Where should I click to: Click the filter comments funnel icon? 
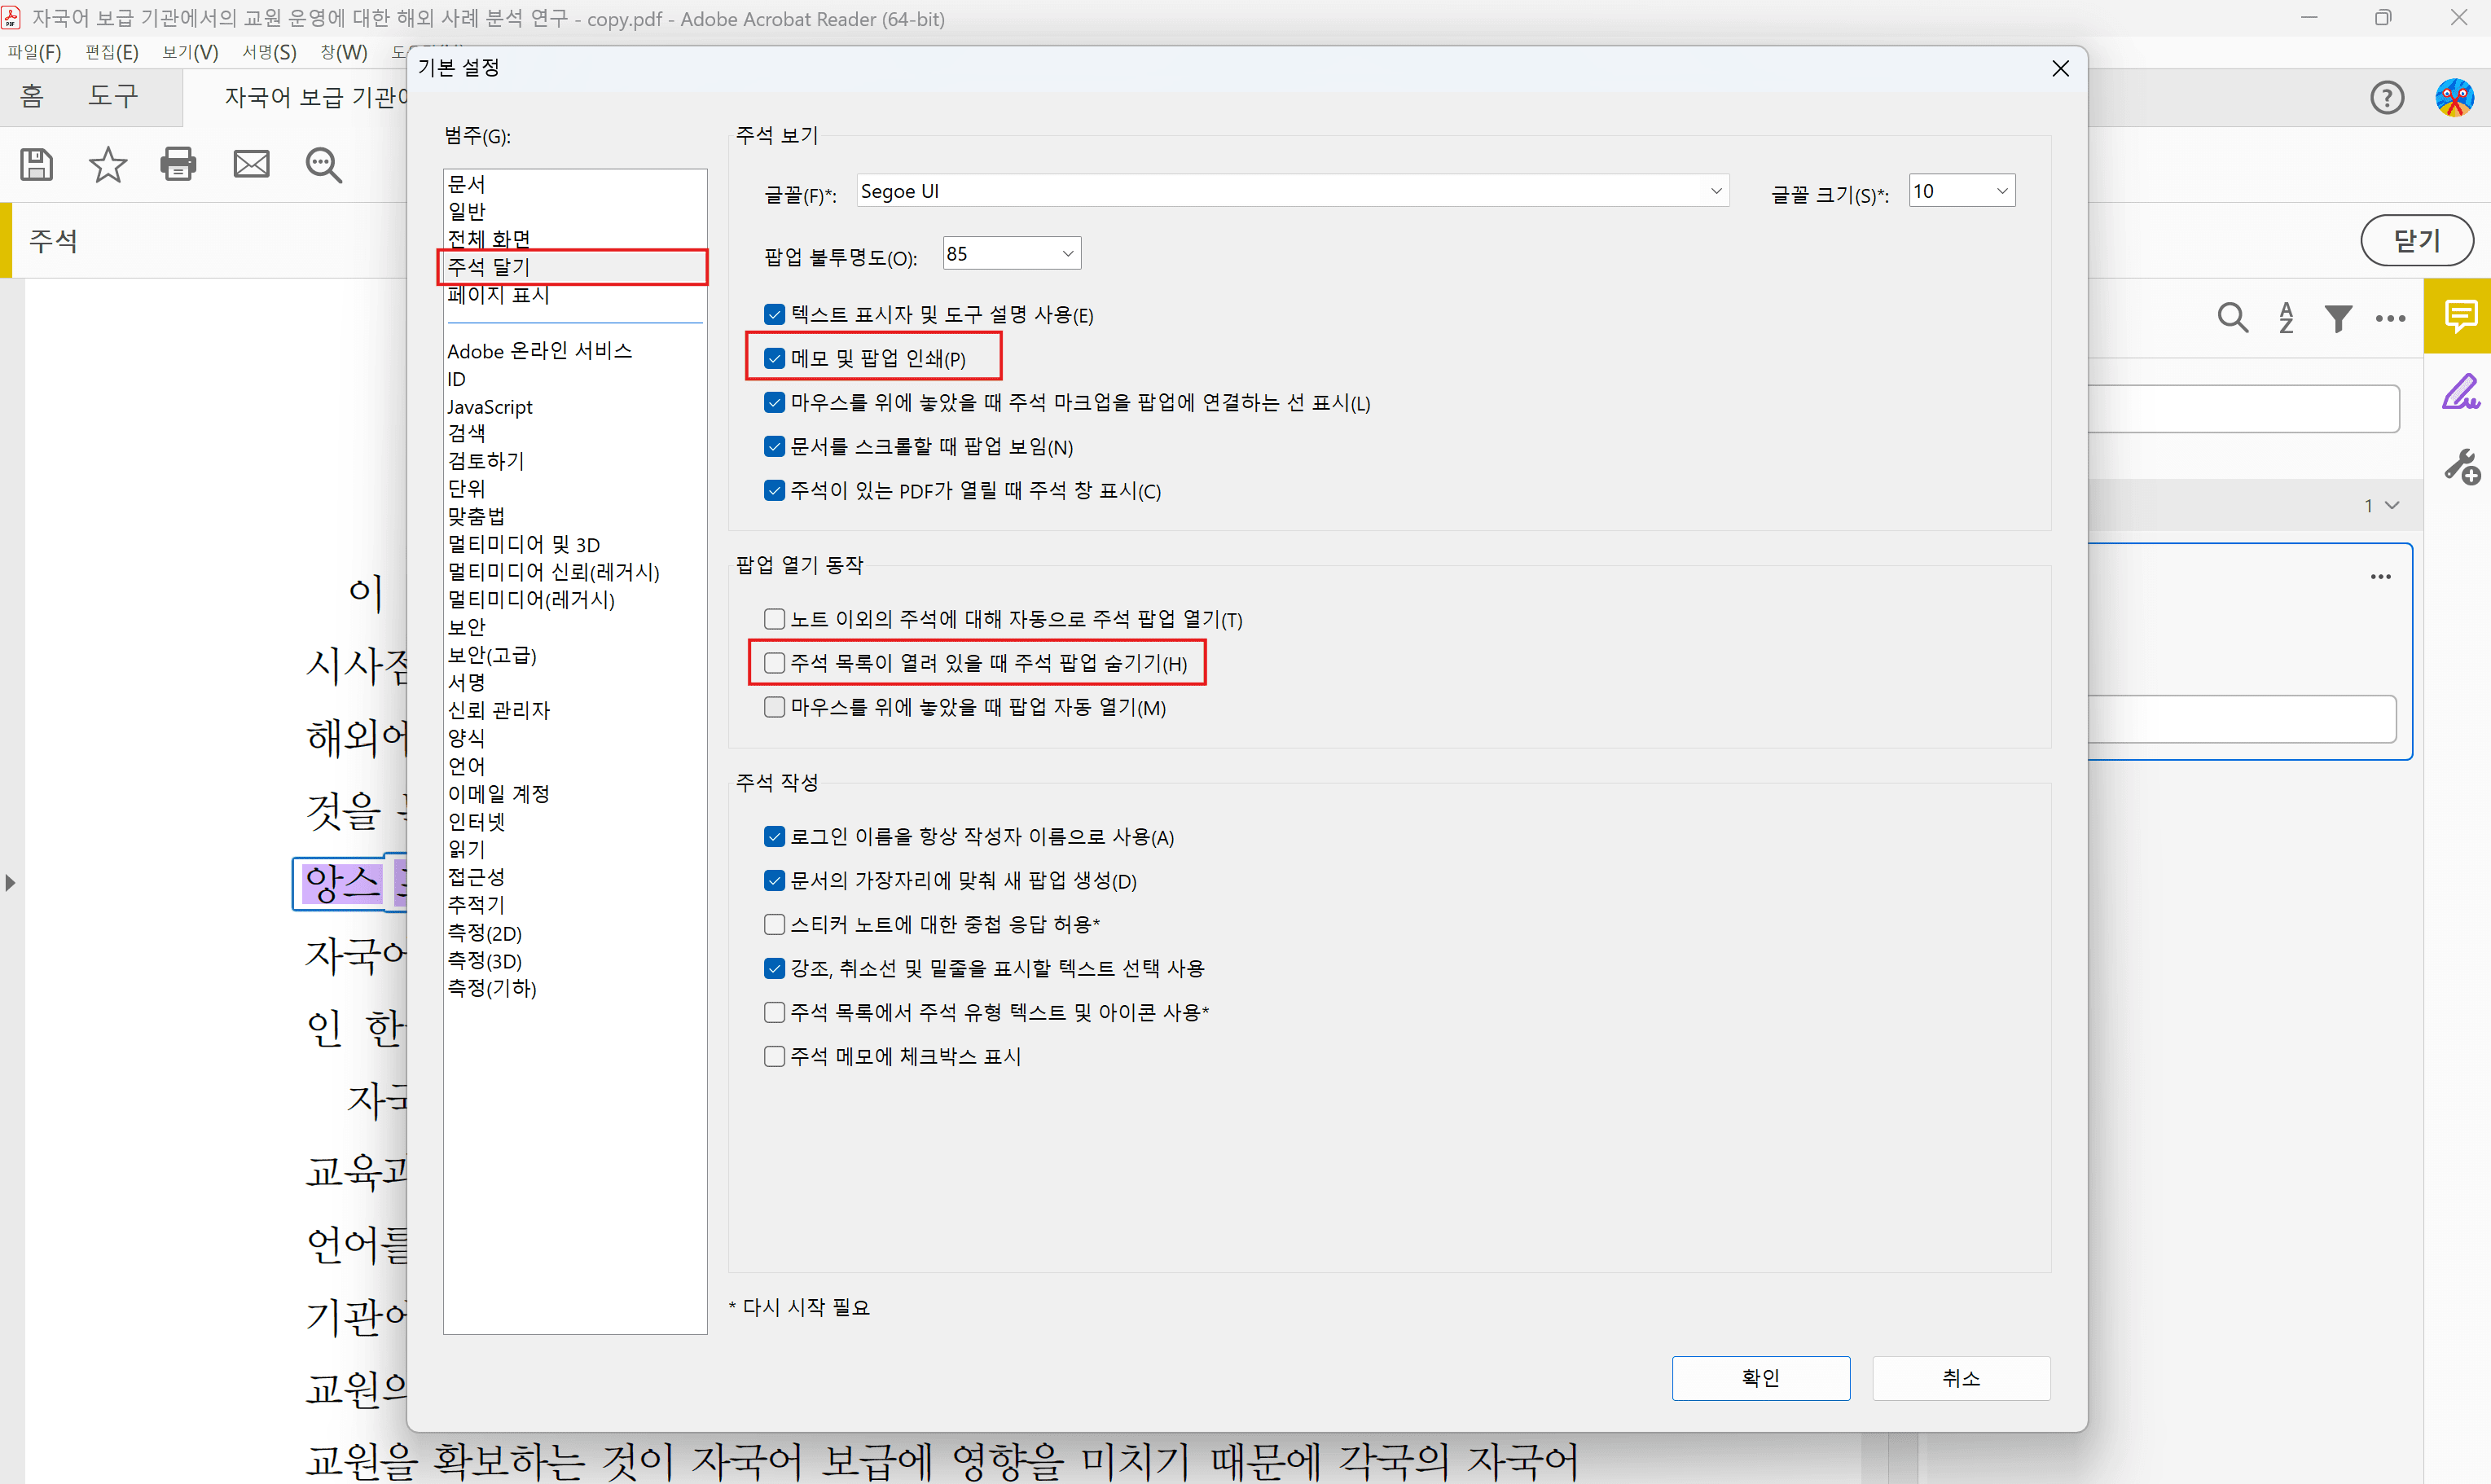click(x=2338, y=318)
